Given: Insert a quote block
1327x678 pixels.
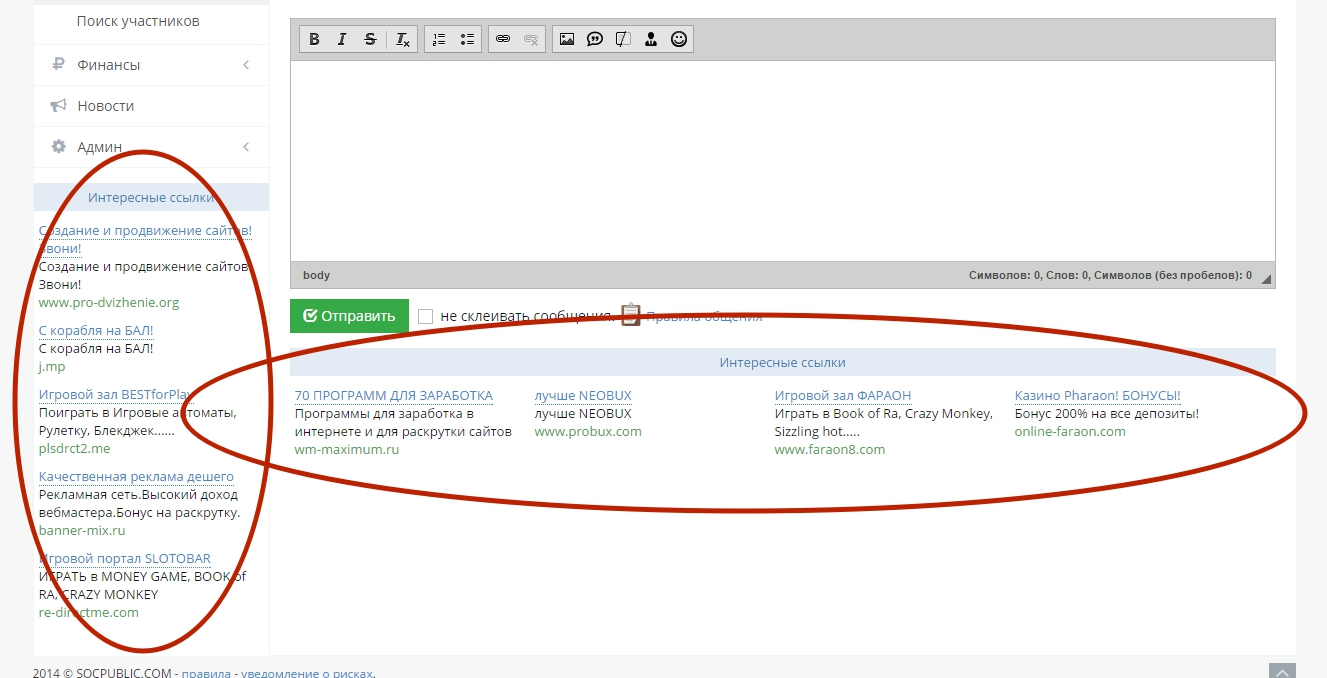Looking at the screenshot, I should (x=595, y=40).
